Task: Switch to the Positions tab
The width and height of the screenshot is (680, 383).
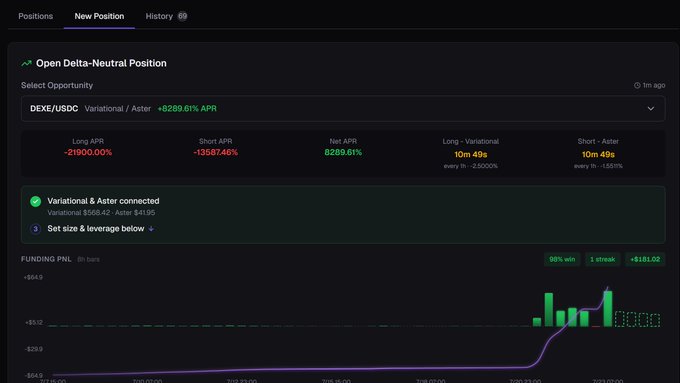Action: point(36,16)
